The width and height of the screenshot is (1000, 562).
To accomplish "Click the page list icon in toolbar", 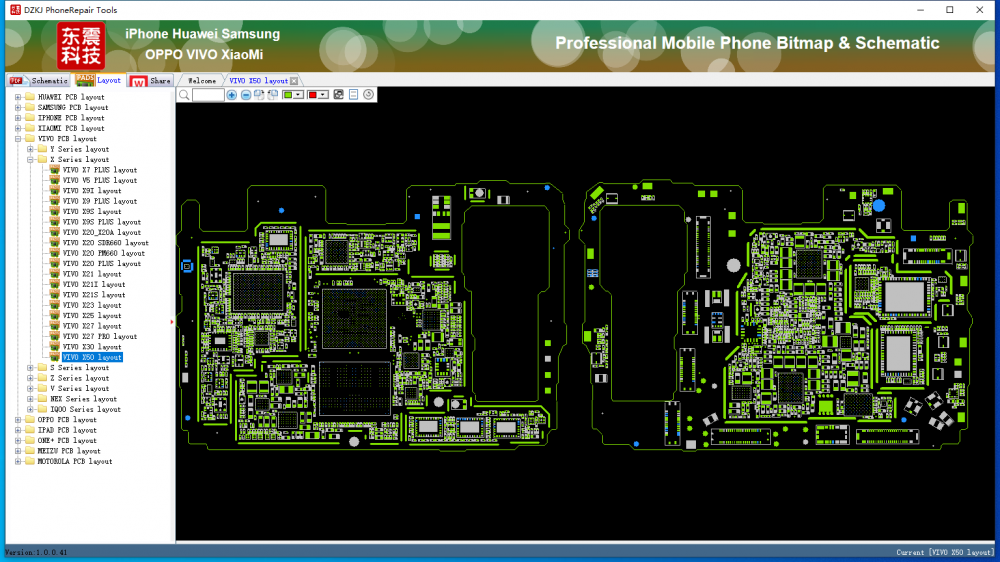I will (354, 95).
